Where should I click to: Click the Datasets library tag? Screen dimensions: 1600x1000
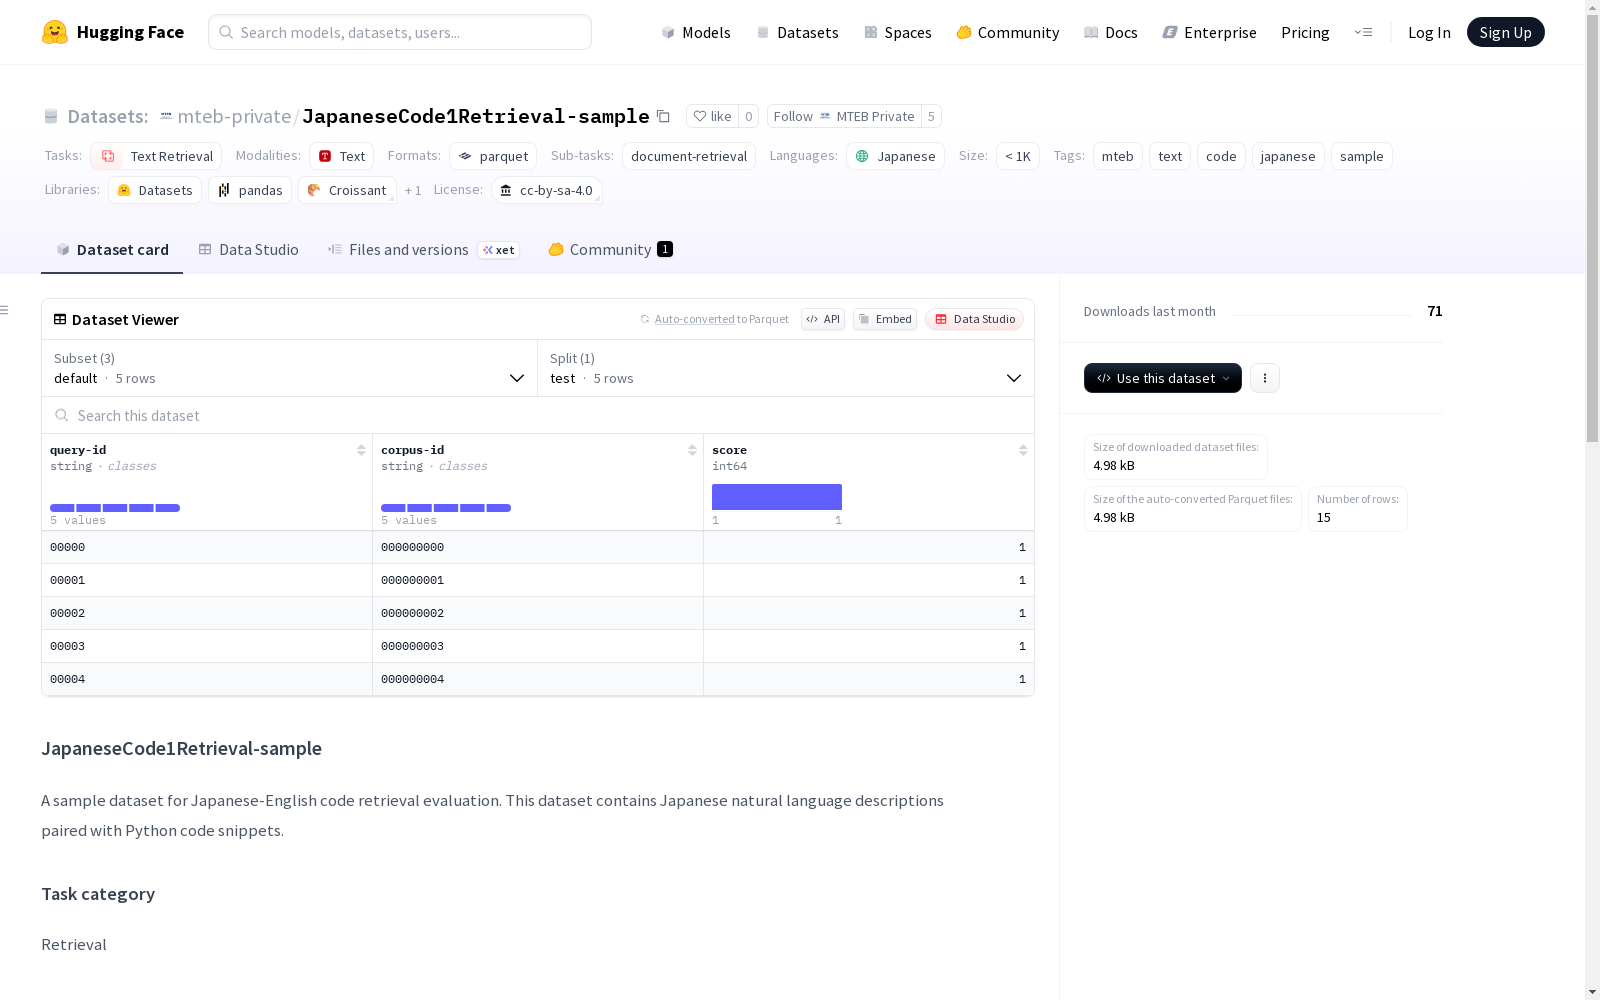pos(155,190)
